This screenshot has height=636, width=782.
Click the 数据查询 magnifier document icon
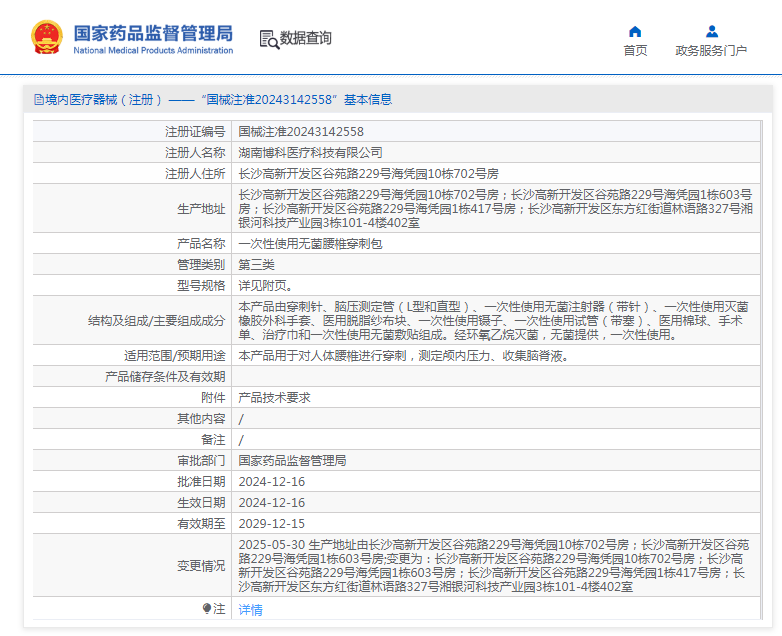click(268, 39)
